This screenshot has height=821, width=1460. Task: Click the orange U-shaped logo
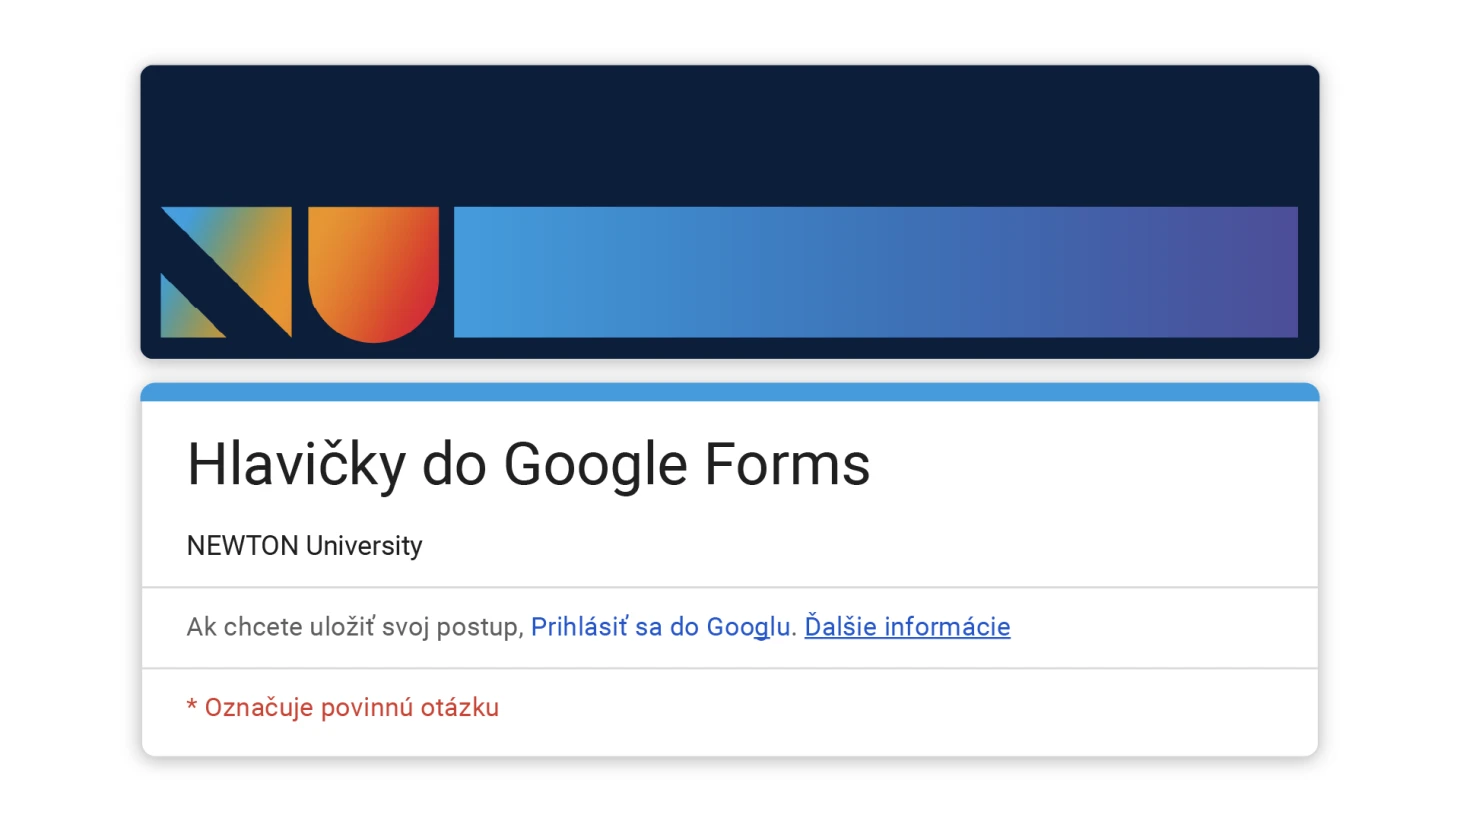click(x=373, y=274)
